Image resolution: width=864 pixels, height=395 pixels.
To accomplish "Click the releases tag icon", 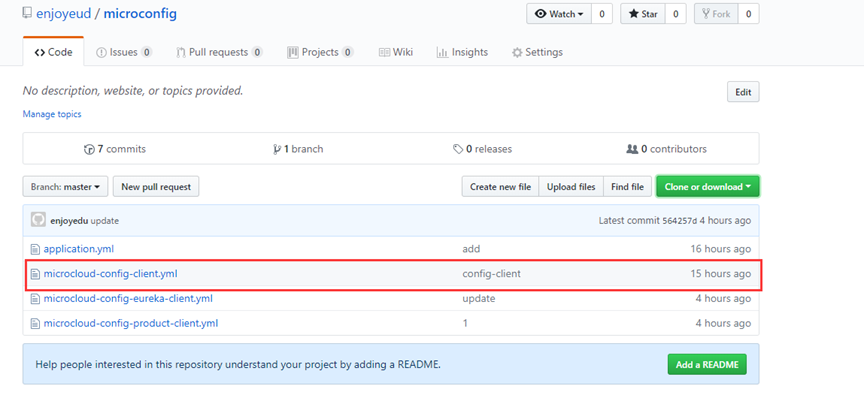I will tap(458, 149).
